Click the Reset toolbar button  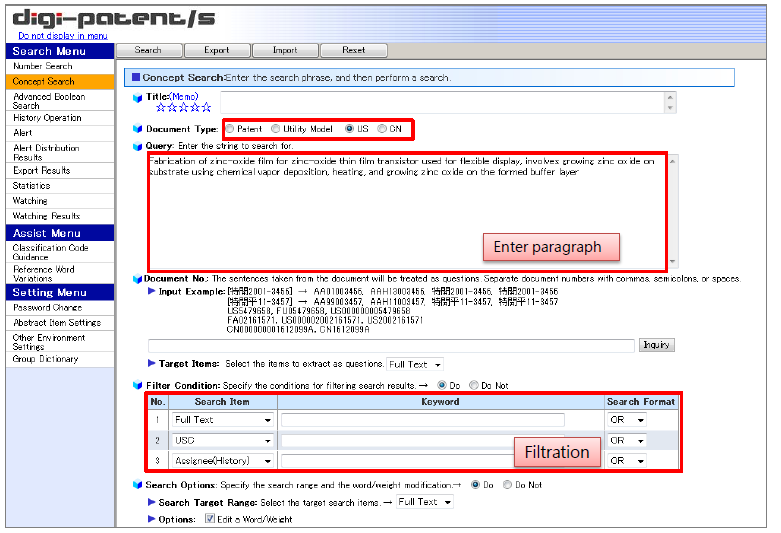(x=354, y=50)
